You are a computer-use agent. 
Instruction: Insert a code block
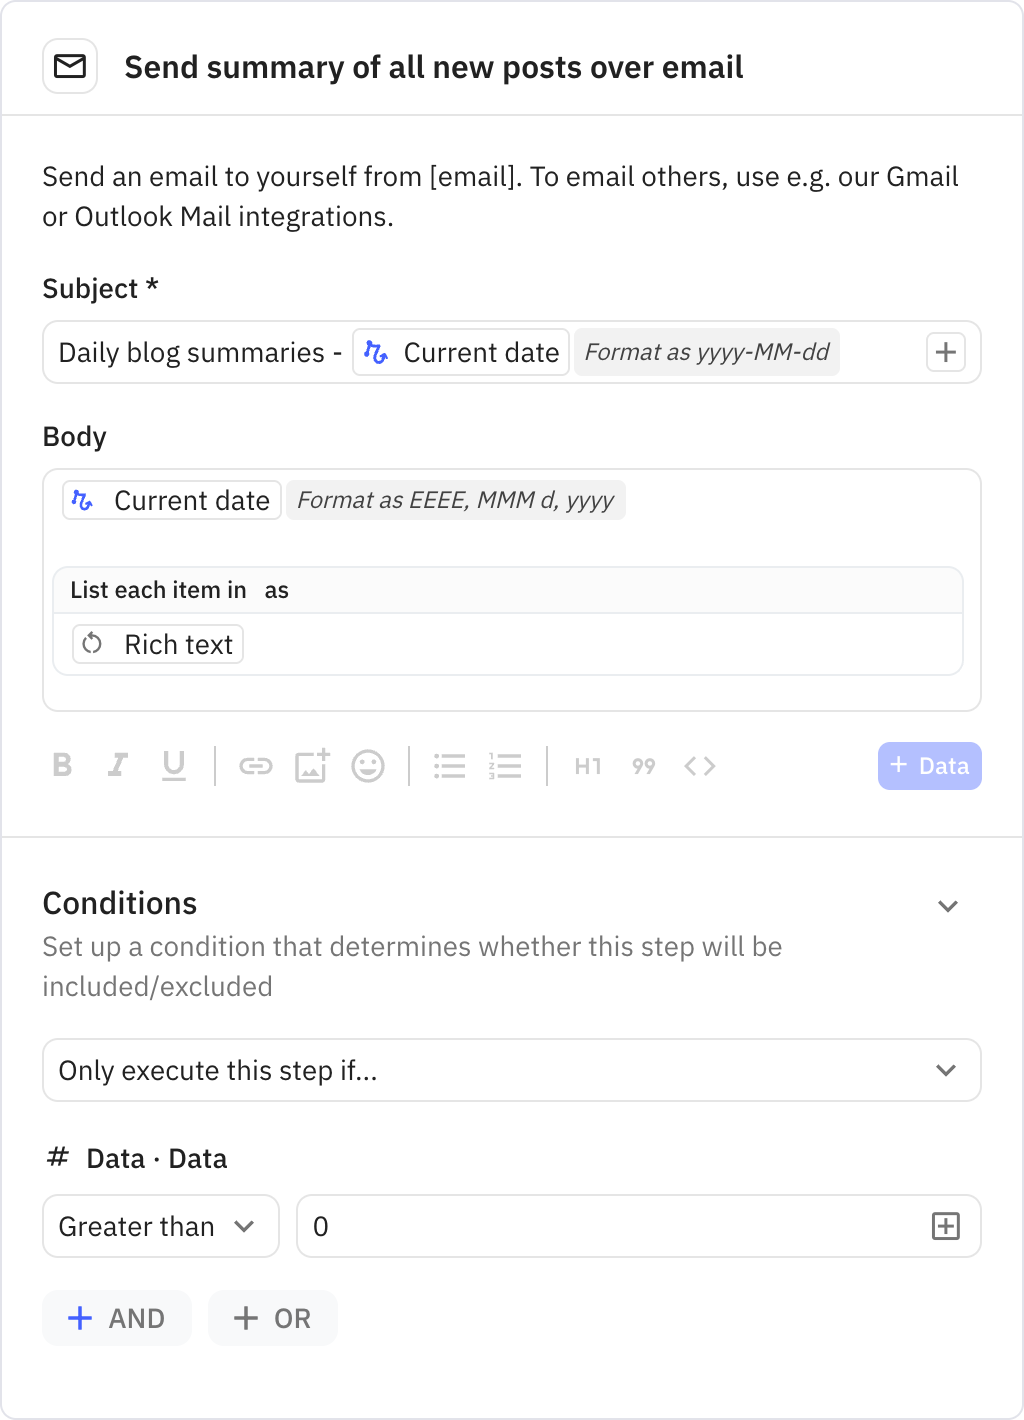tap(699, 766)
